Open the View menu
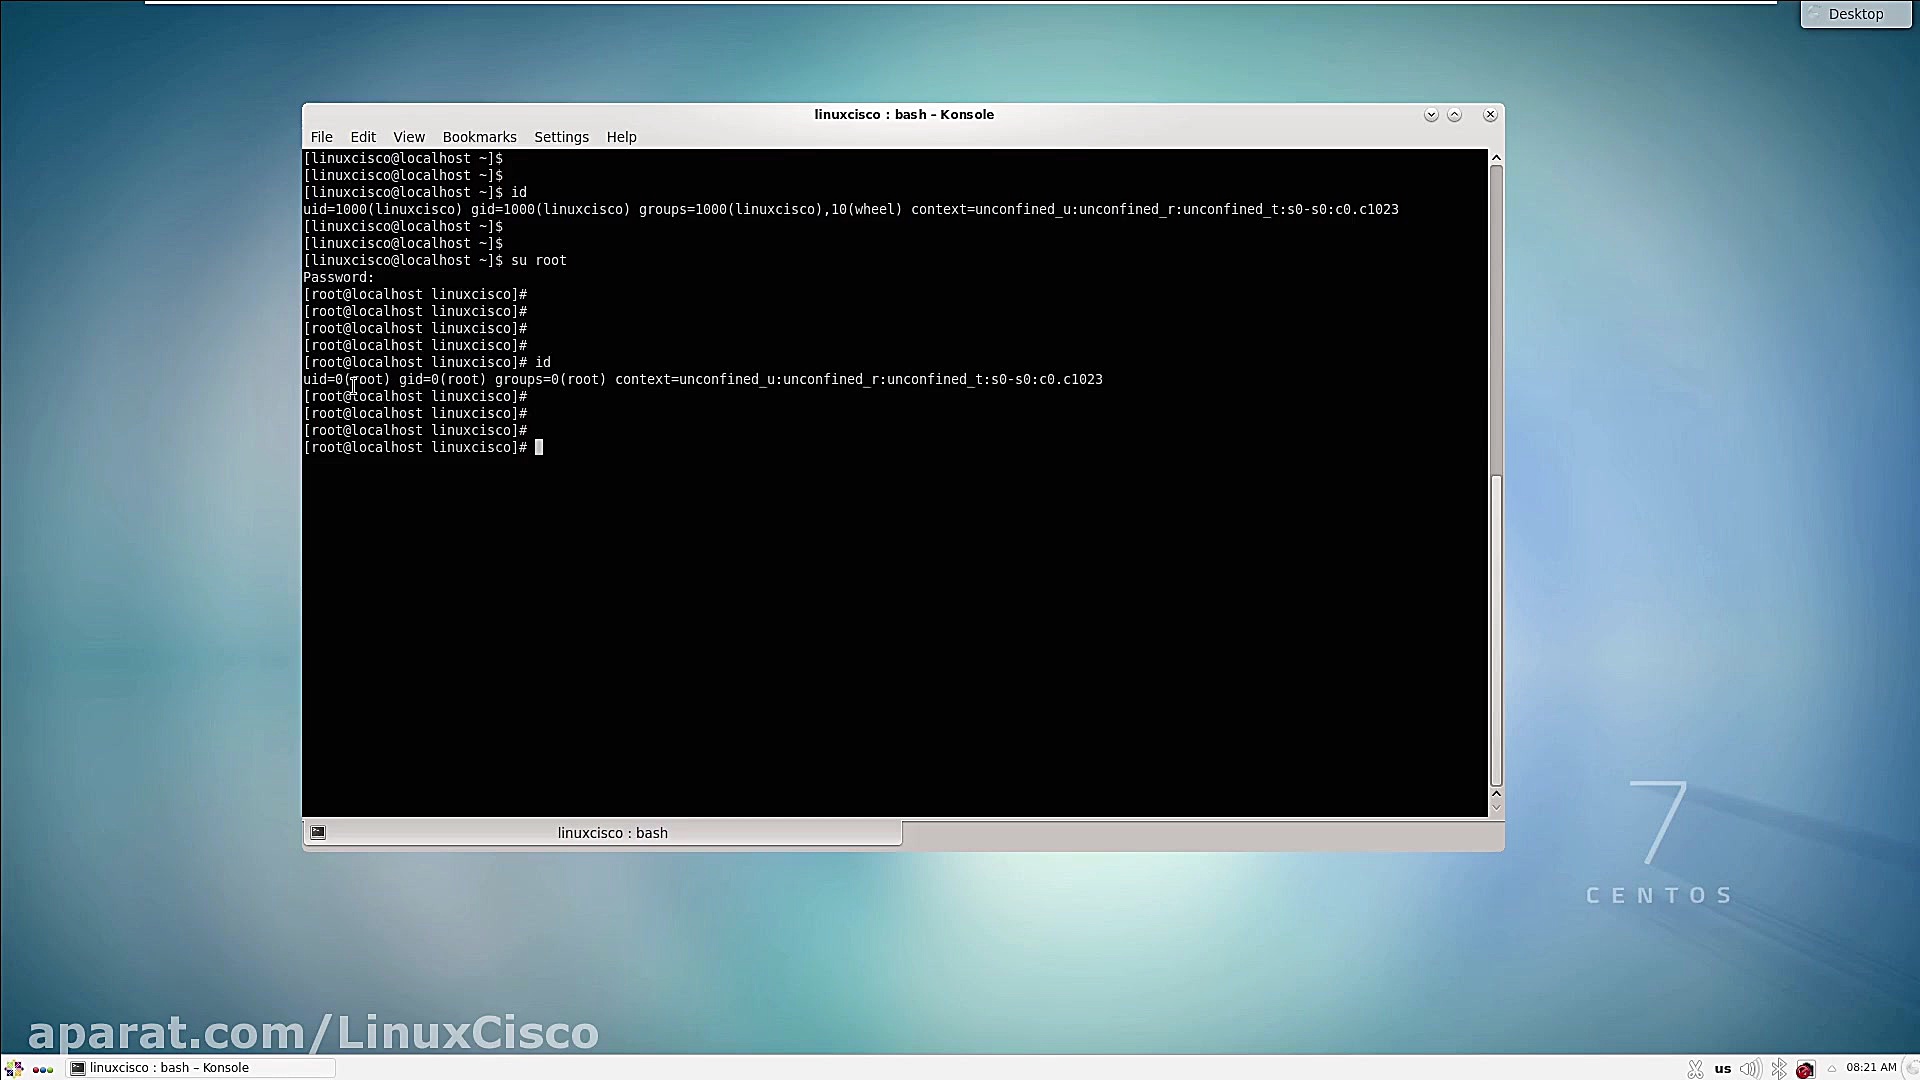 pos(409,137)
